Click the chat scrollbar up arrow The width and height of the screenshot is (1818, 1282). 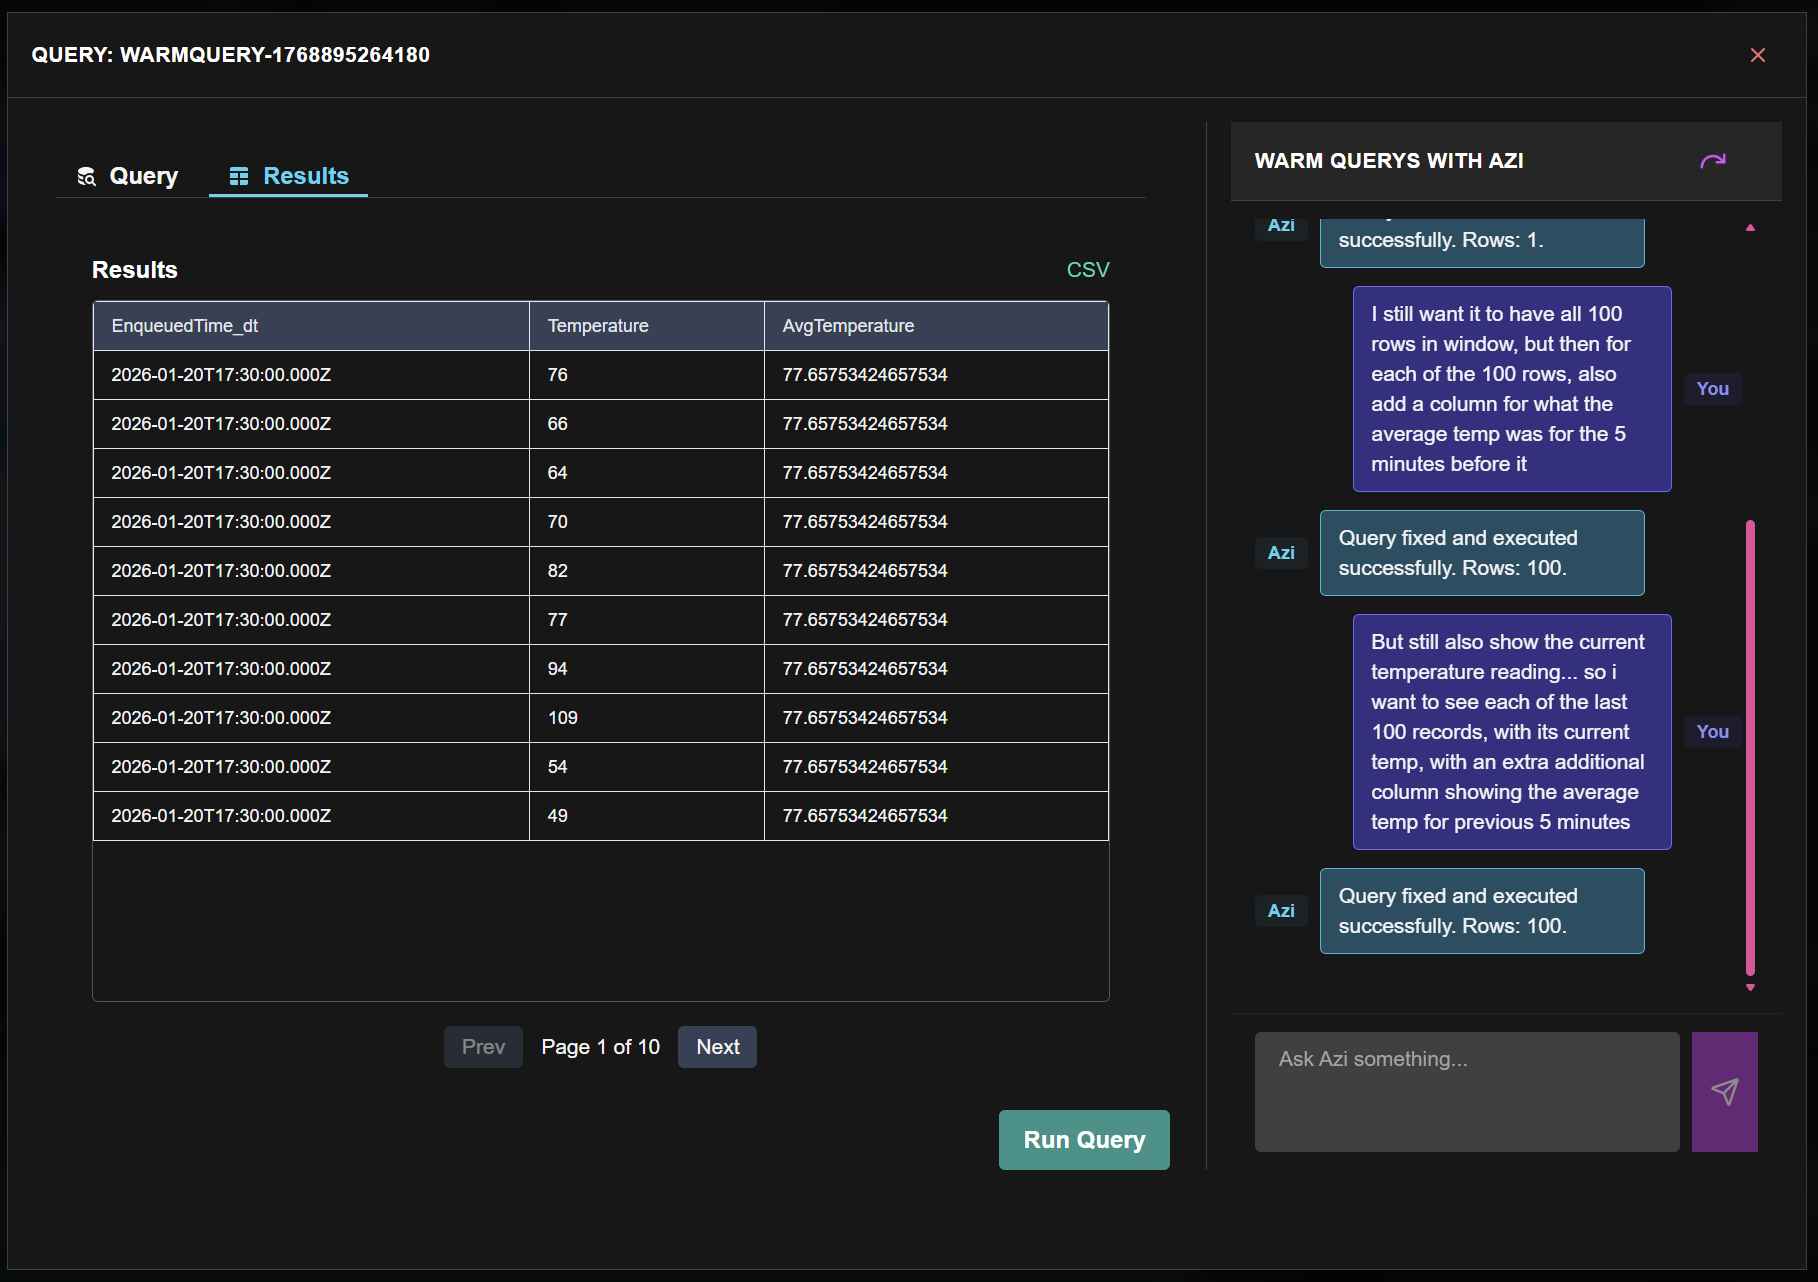(x=1750, y=228)
